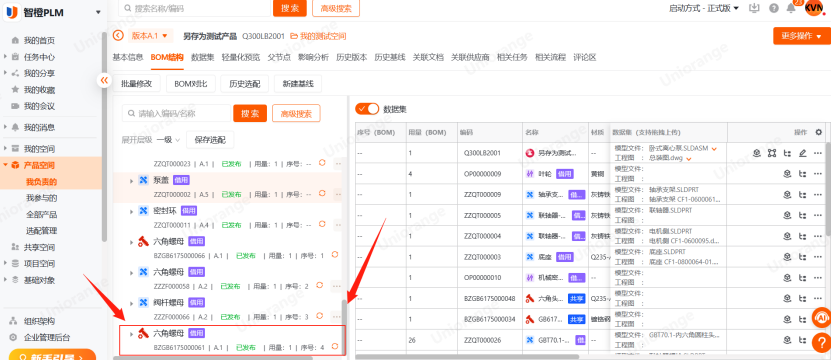The height and width of the screenshot is (360, 831).
Task: Open the 展开层级 一级 dropdown
Action: 168,140
